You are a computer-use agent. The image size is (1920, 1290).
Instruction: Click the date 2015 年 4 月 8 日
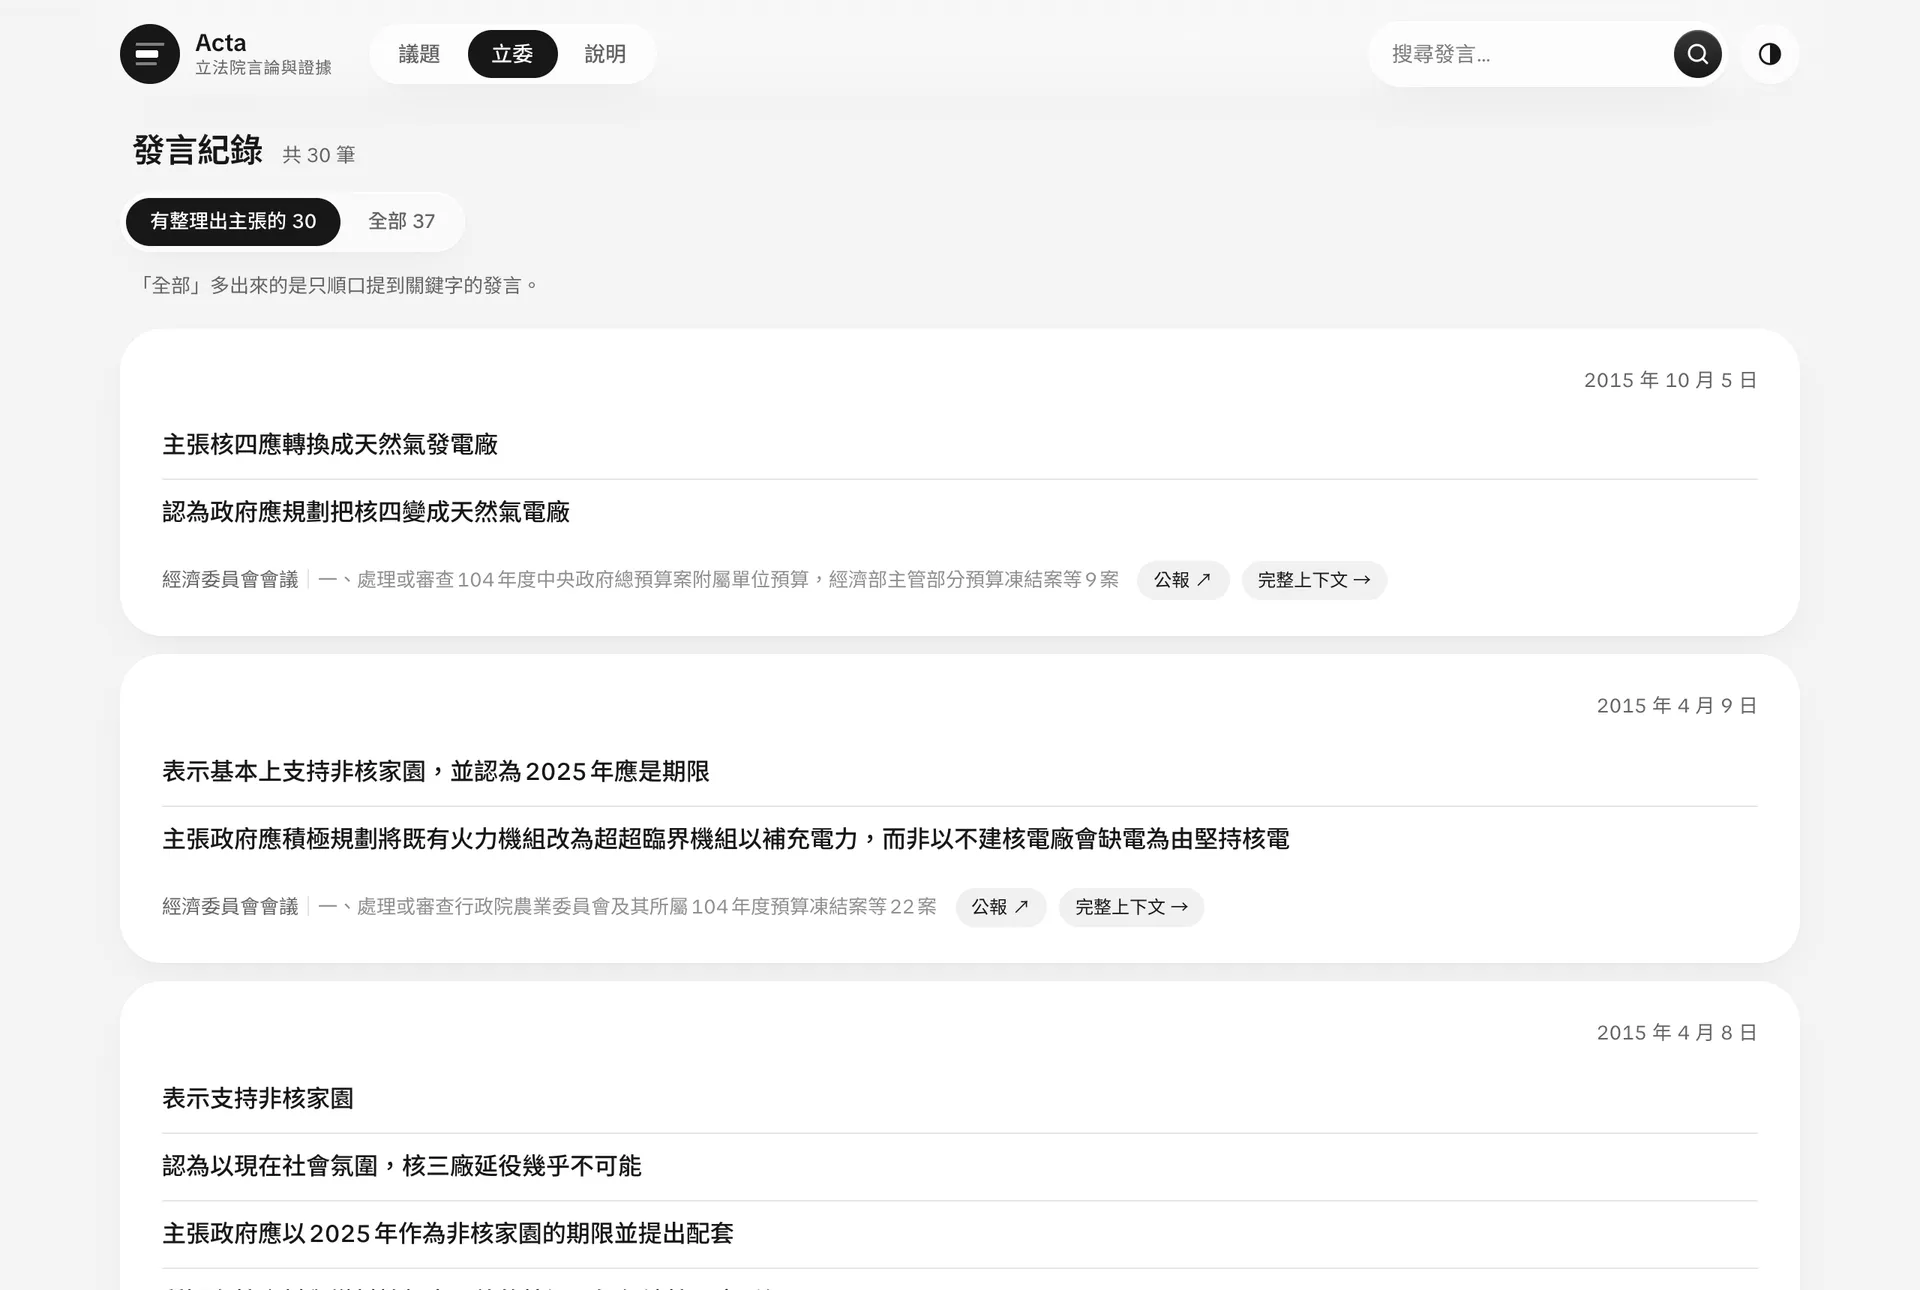click(1677, 1033)
